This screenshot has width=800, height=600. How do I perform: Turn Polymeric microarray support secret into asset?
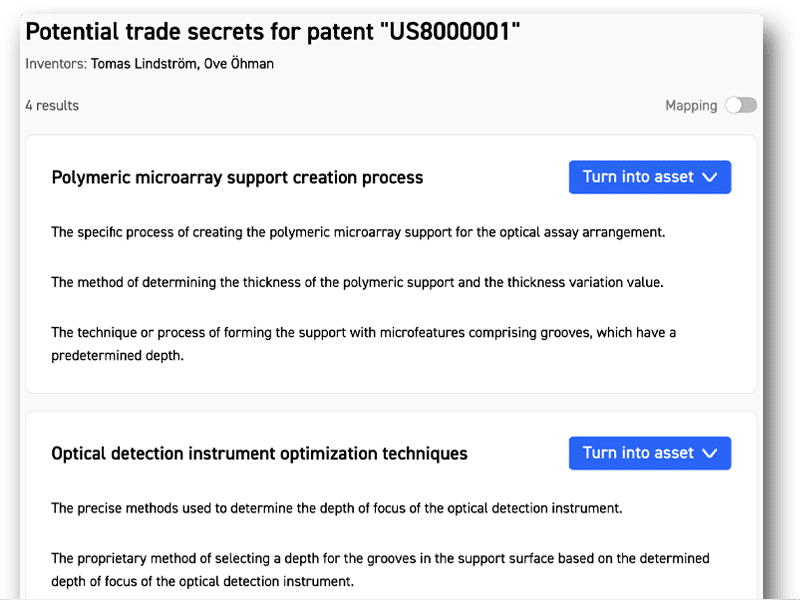click(x=638, y=177)
